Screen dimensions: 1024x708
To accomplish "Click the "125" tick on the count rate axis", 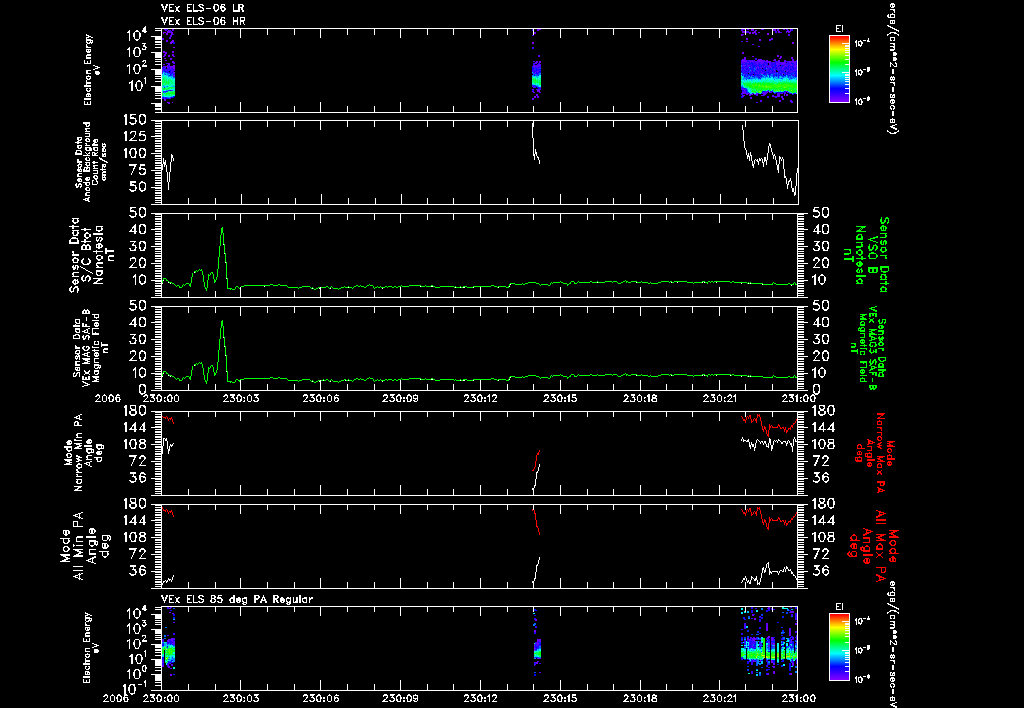I will [x=133, y=138].
